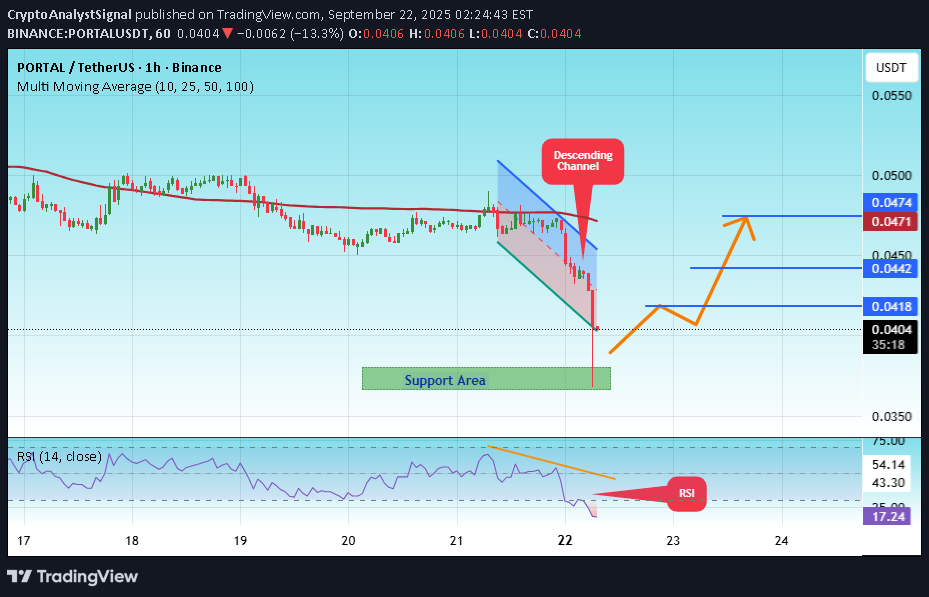Click the CryptoAnalystSignal author name
The image size is (929, 597).
[69, 14]
